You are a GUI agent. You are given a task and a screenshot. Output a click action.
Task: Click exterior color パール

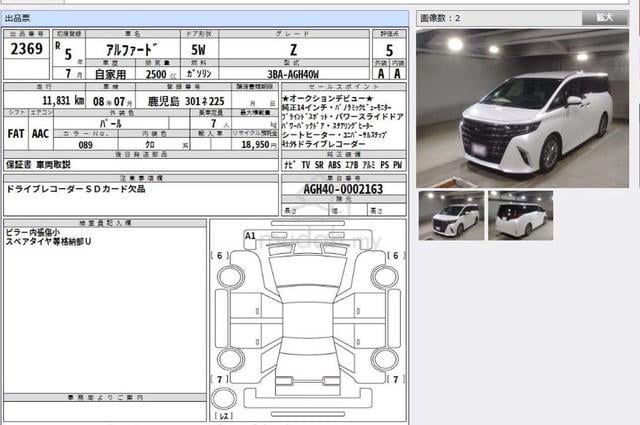pyautogui.click(x=111, y=123)
